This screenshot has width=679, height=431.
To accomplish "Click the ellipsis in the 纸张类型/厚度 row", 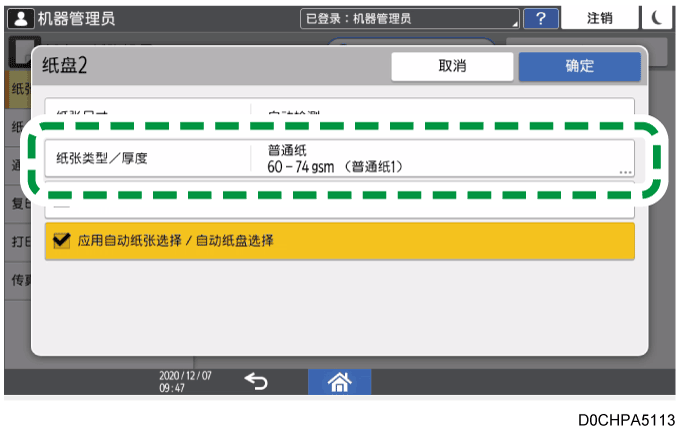I will click(x=625, y=172).
